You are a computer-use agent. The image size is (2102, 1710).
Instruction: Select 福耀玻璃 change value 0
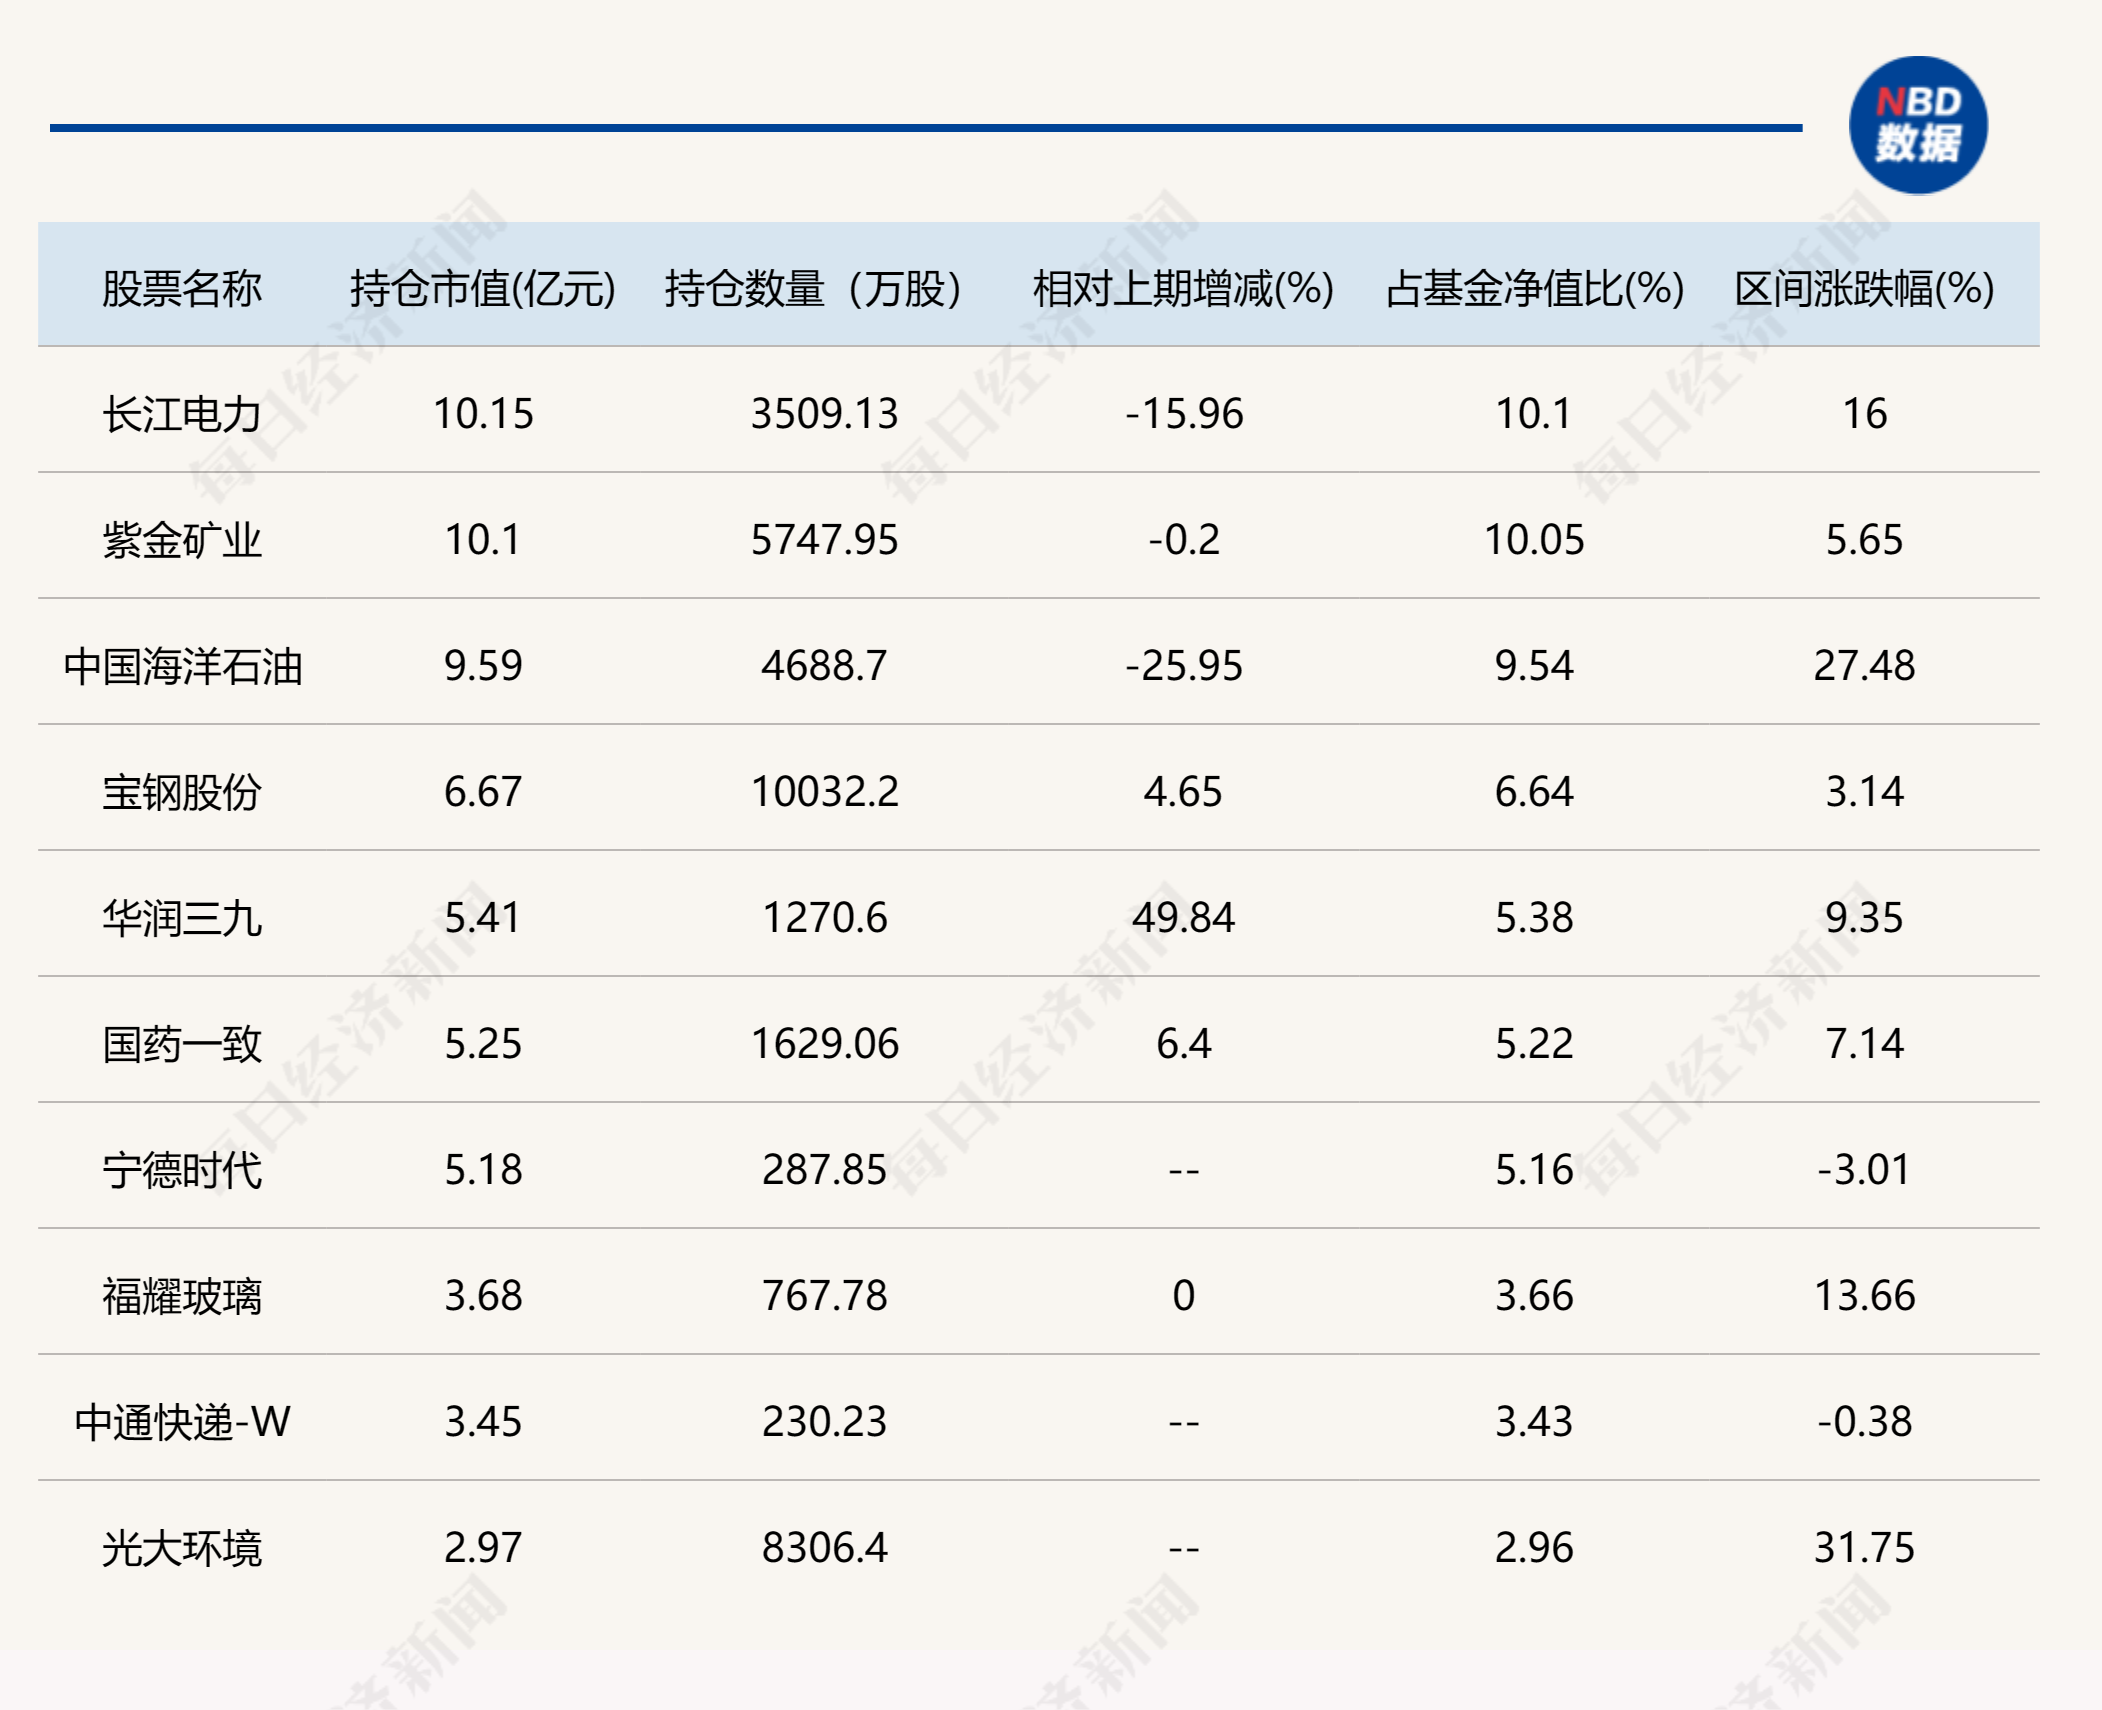(x=1183, y=1296)
